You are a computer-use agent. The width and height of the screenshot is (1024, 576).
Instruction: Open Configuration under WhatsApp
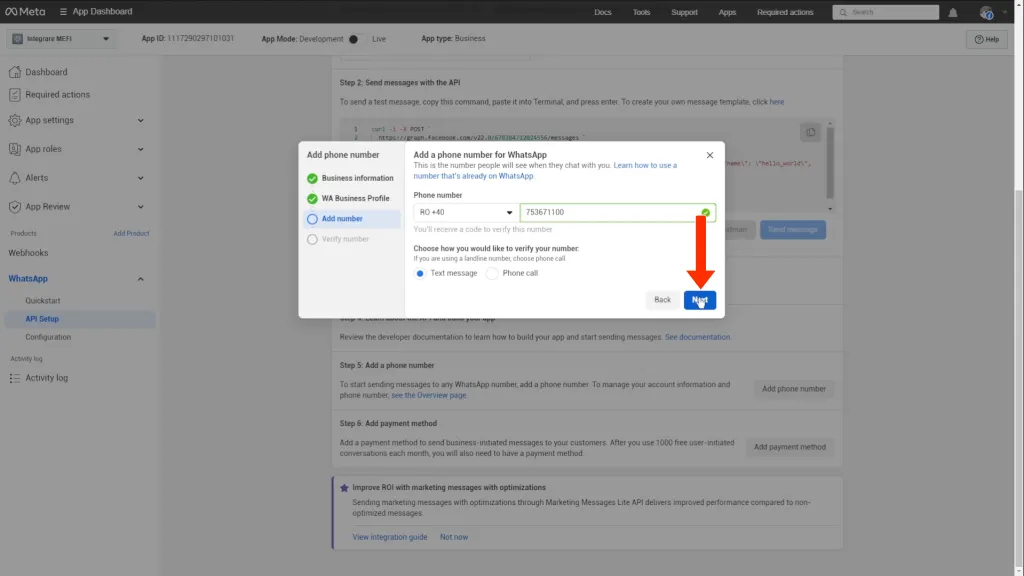[x=48, y=338]
